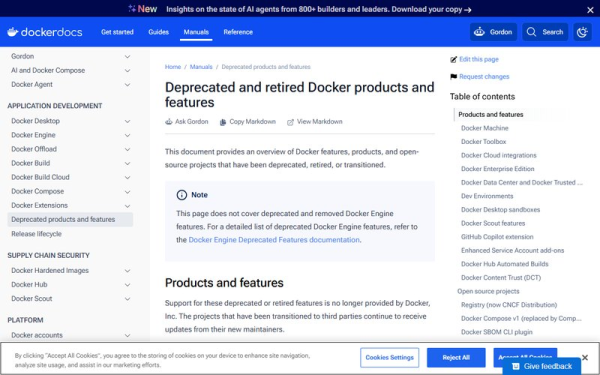Viewport: 600px width, 375px height.
Task: Go to Manuals in the breadcrumb
Action: click(201, 67)
